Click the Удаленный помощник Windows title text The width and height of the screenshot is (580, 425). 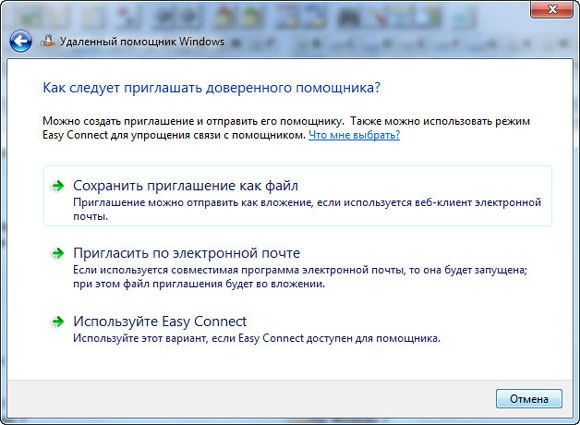pos(142,41)
